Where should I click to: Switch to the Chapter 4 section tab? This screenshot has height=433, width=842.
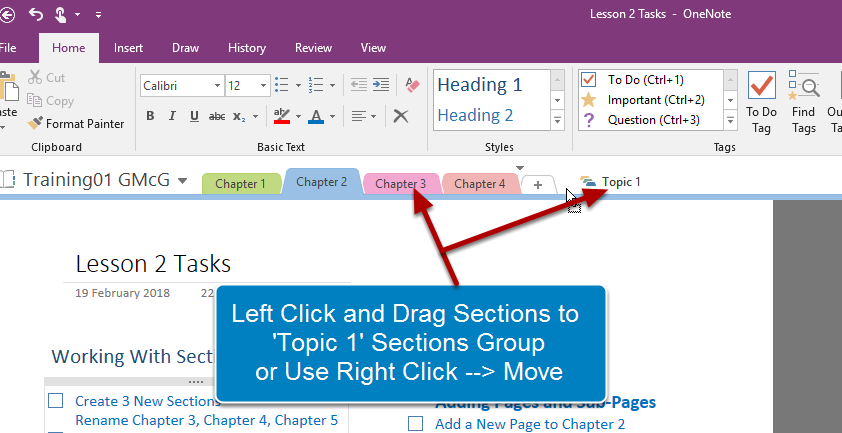480,184
